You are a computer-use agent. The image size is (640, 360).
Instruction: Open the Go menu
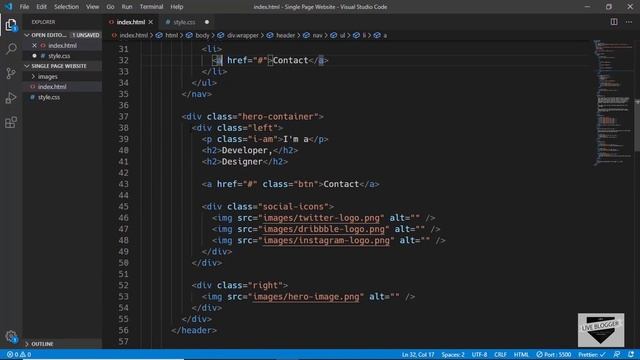(110, 7)
